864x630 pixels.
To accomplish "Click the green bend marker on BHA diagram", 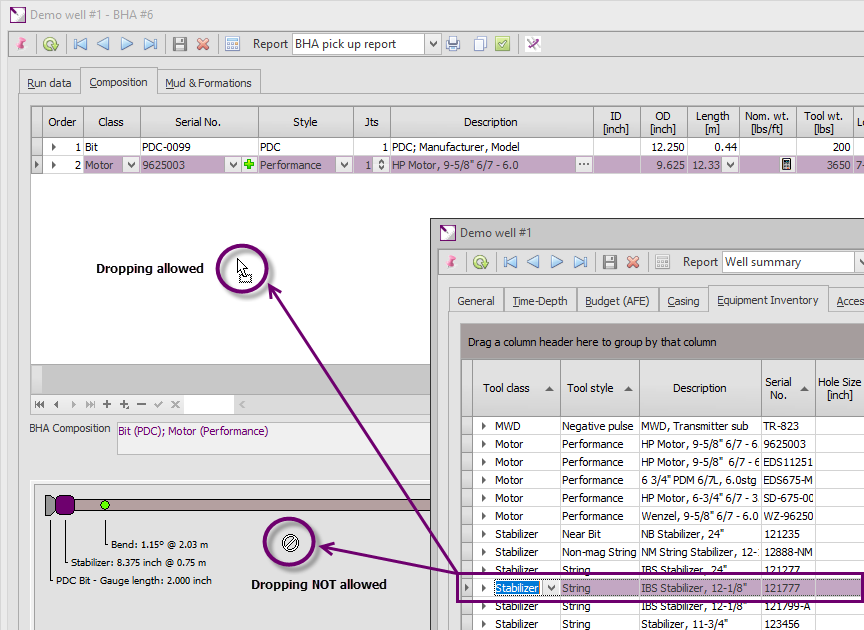I will pyautogui.click(x=105, y=505).
